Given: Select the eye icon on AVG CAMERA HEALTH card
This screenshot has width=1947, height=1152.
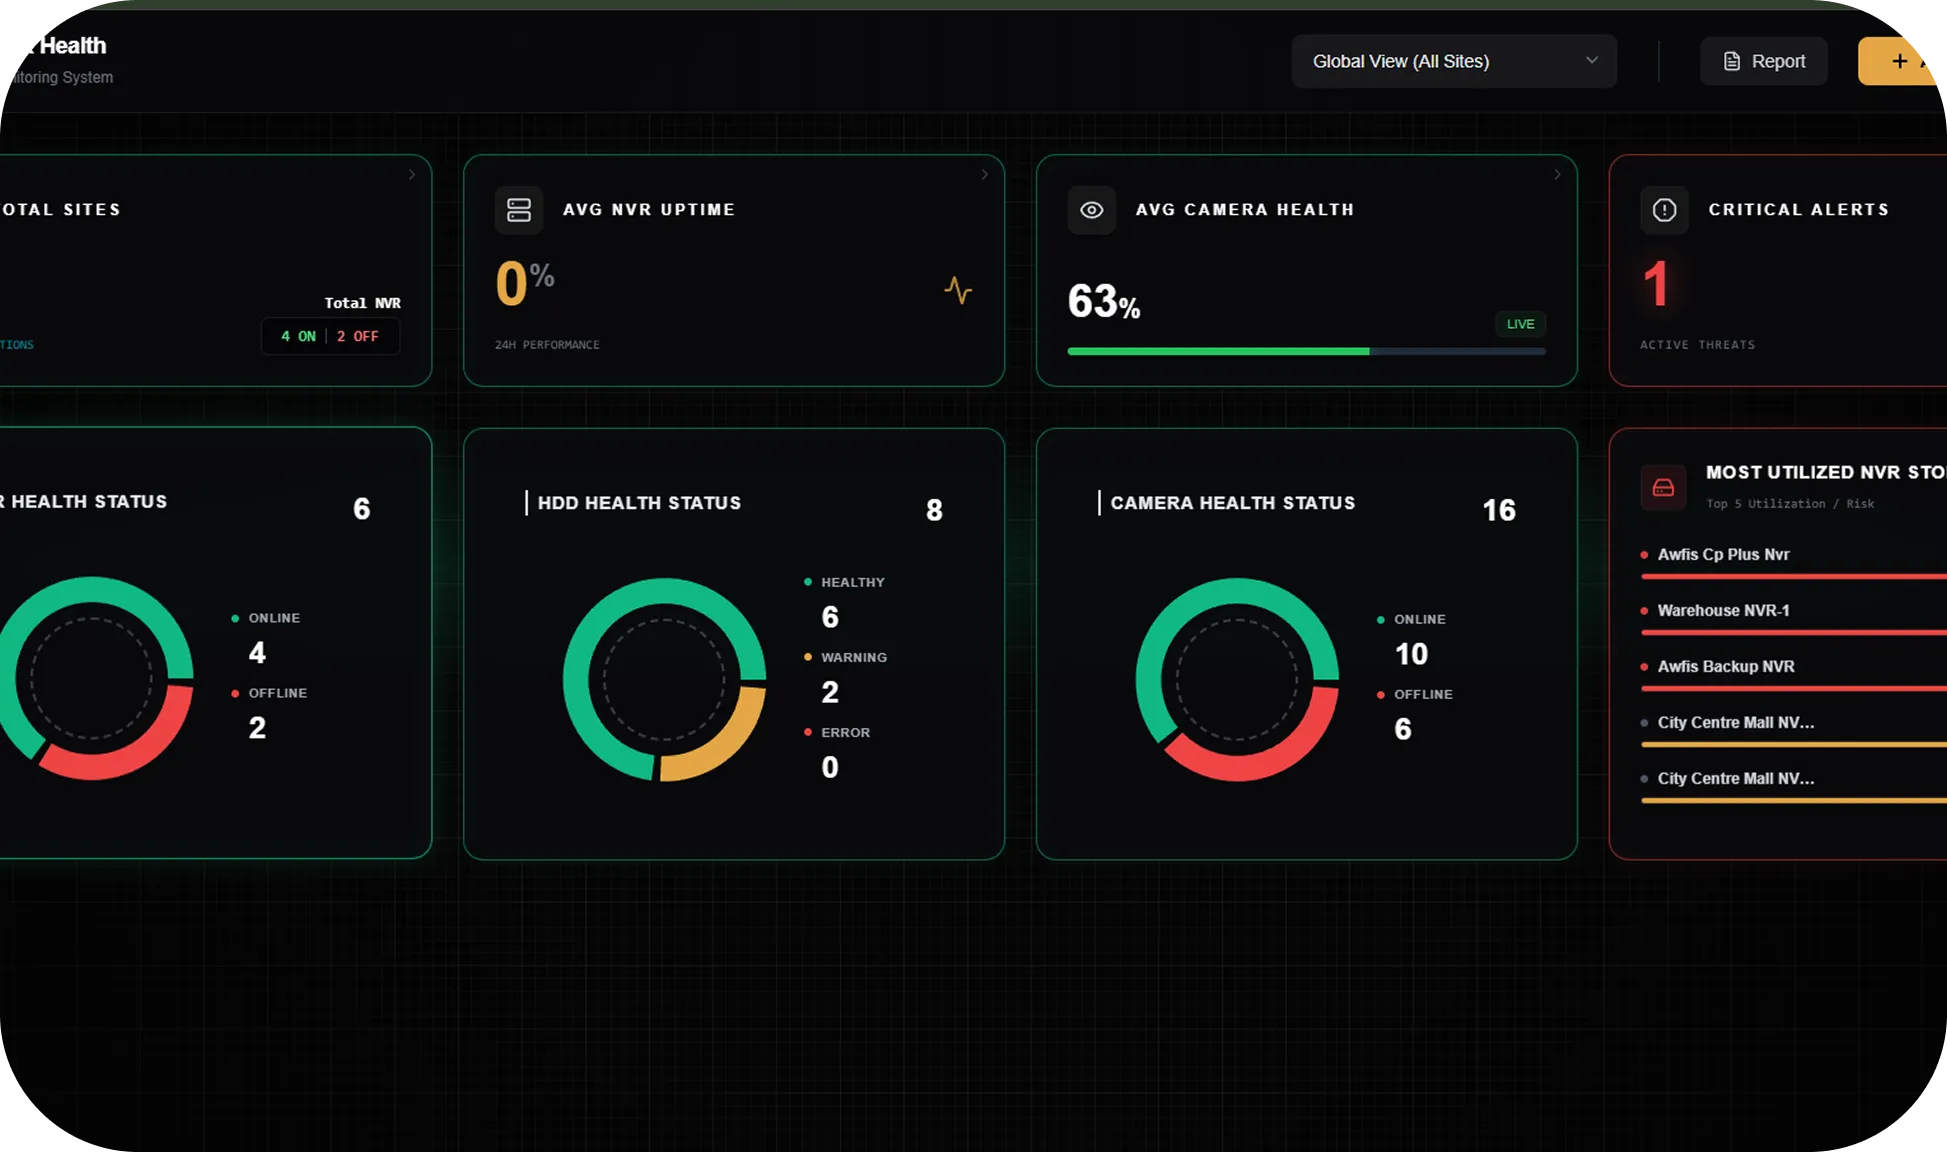Looking at the screenshot, I should (x=1092, y=210).
